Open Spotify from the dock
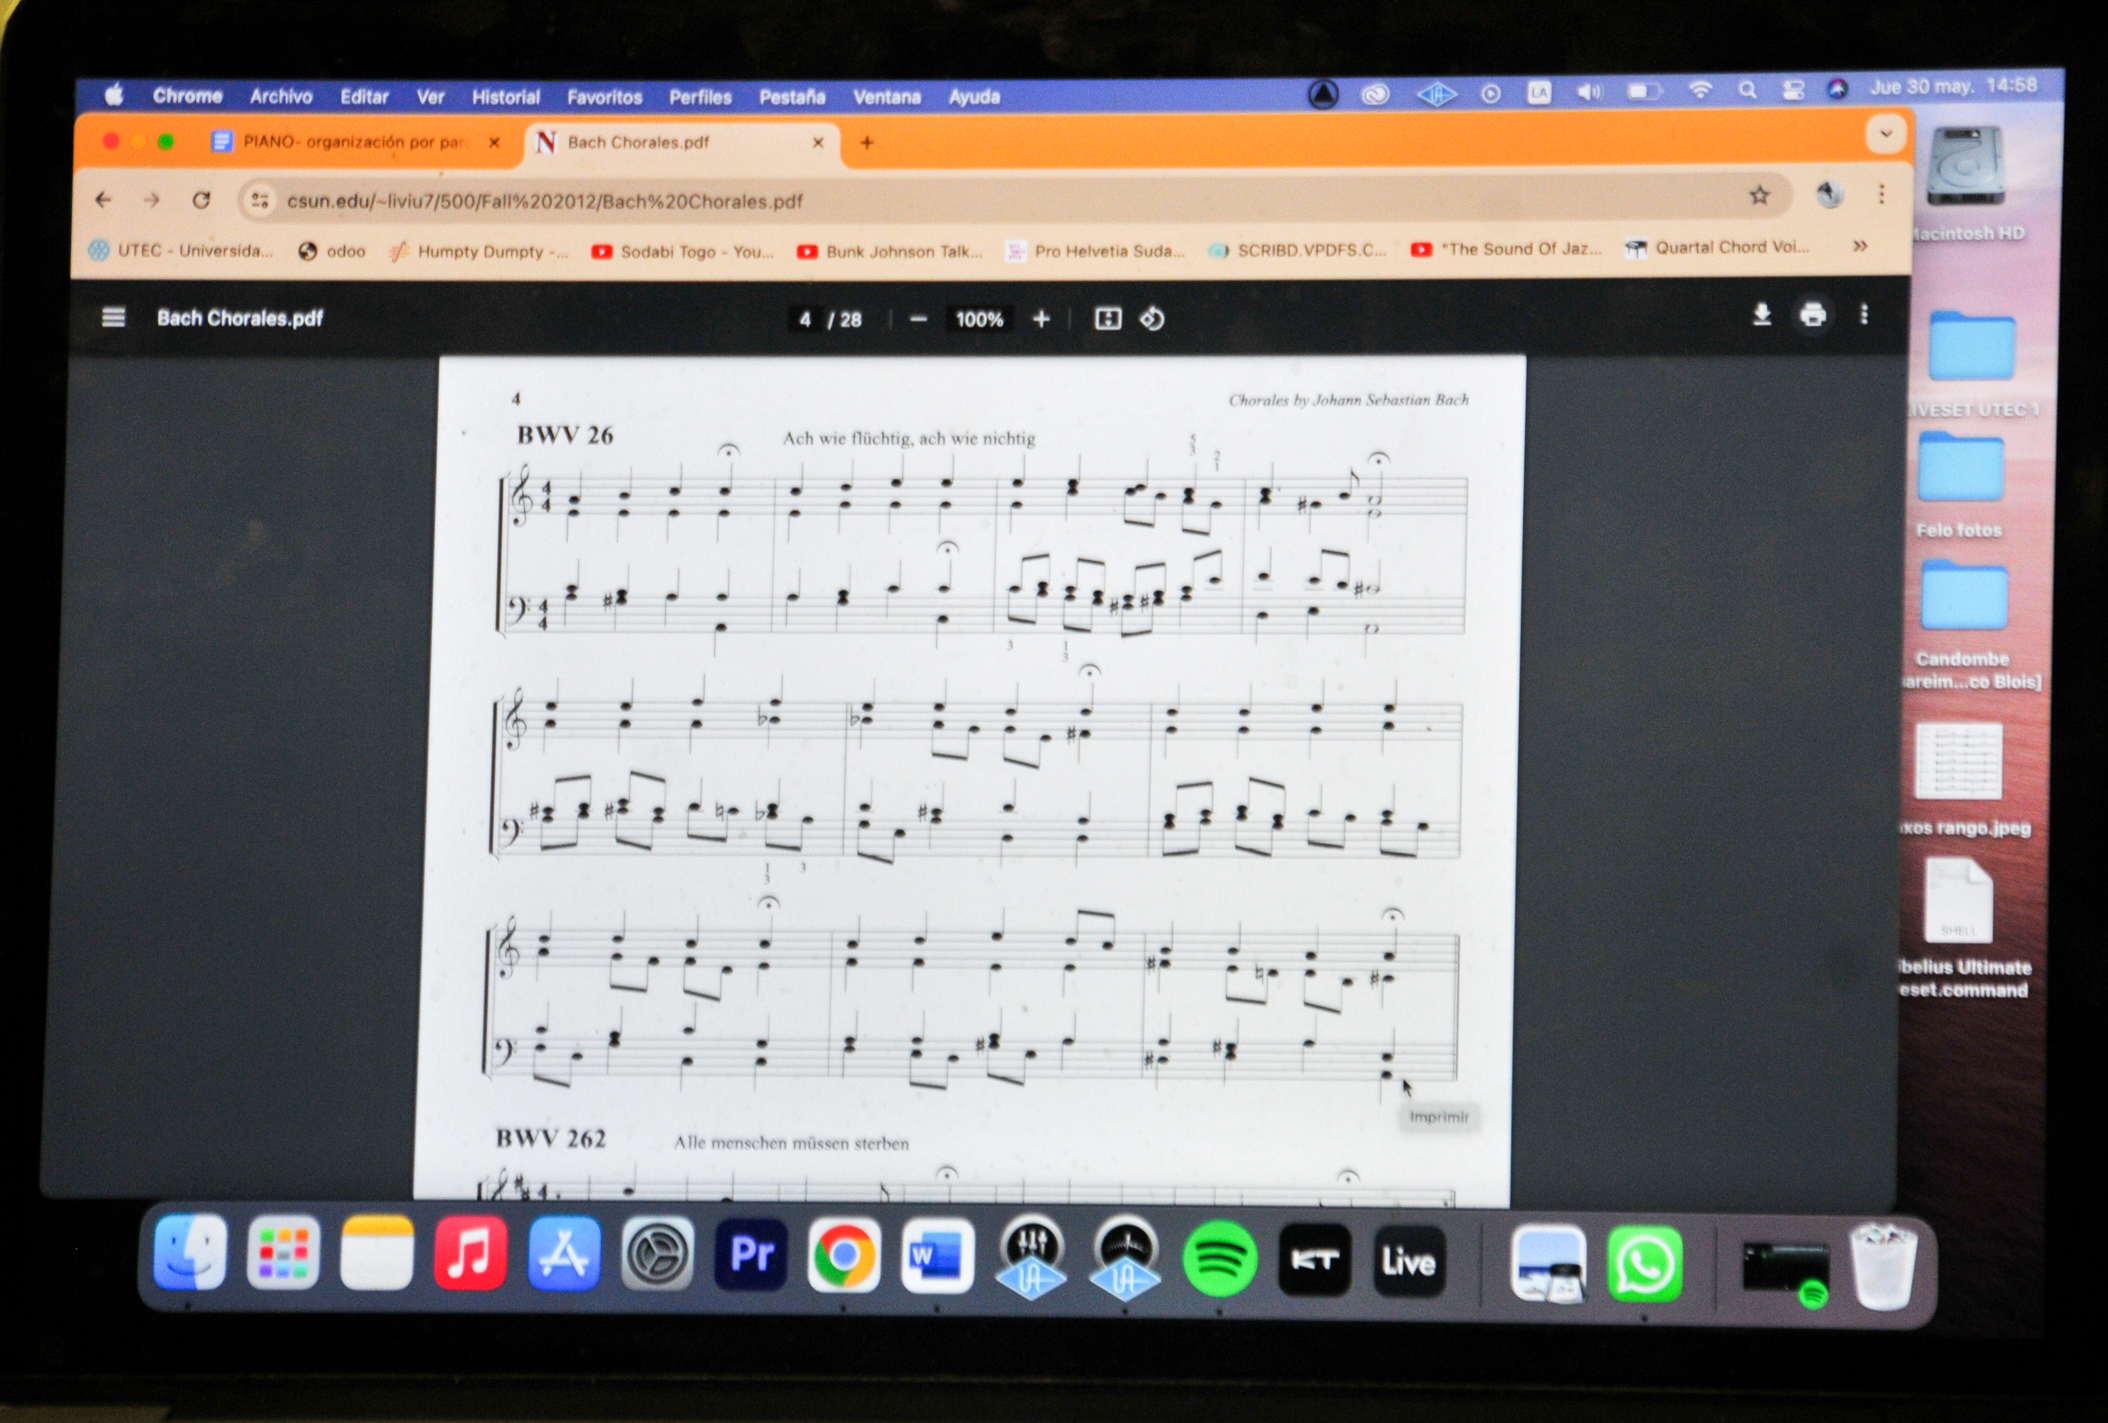 (1220, 1259)
